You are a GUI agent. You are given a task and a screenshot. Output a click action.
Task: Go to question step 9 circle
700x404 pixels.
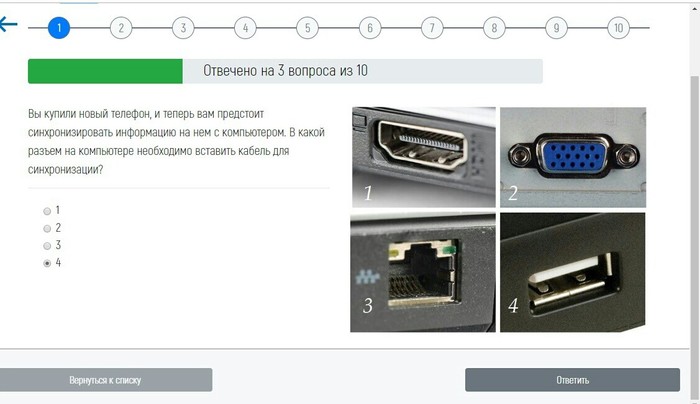pos(556,28)
